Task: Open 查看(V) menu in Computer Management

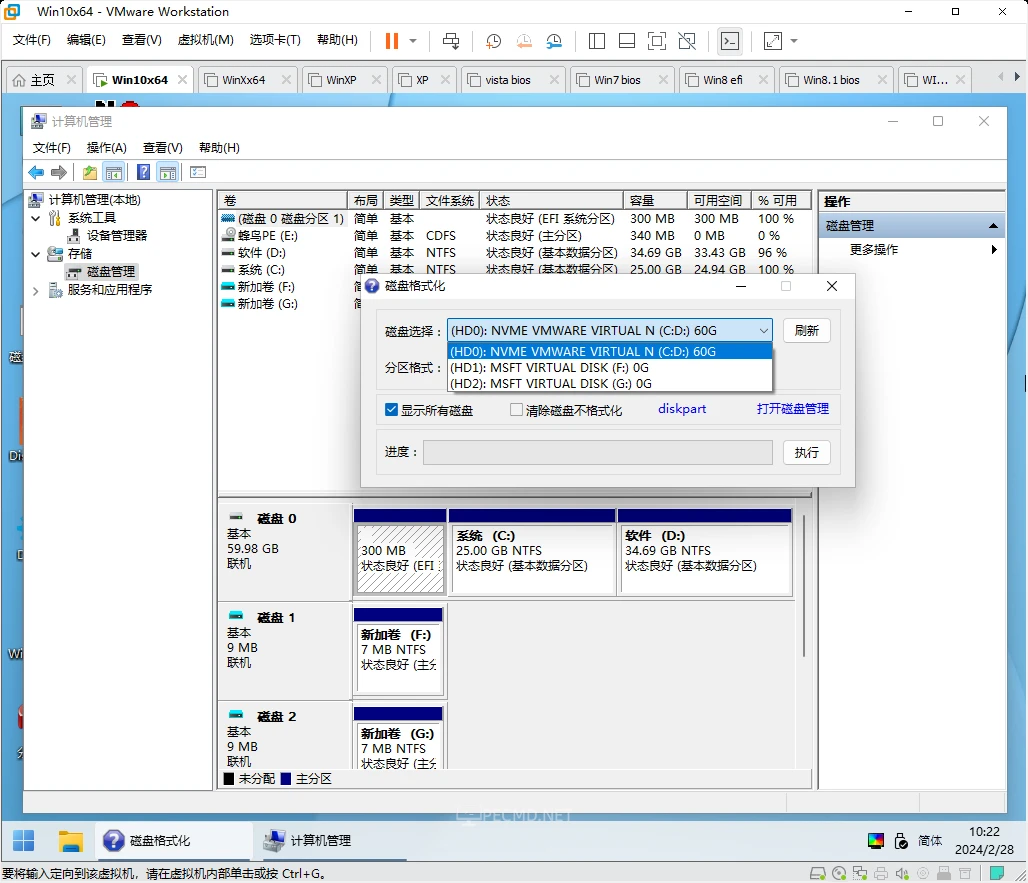Action: click(x=163, y=147)
